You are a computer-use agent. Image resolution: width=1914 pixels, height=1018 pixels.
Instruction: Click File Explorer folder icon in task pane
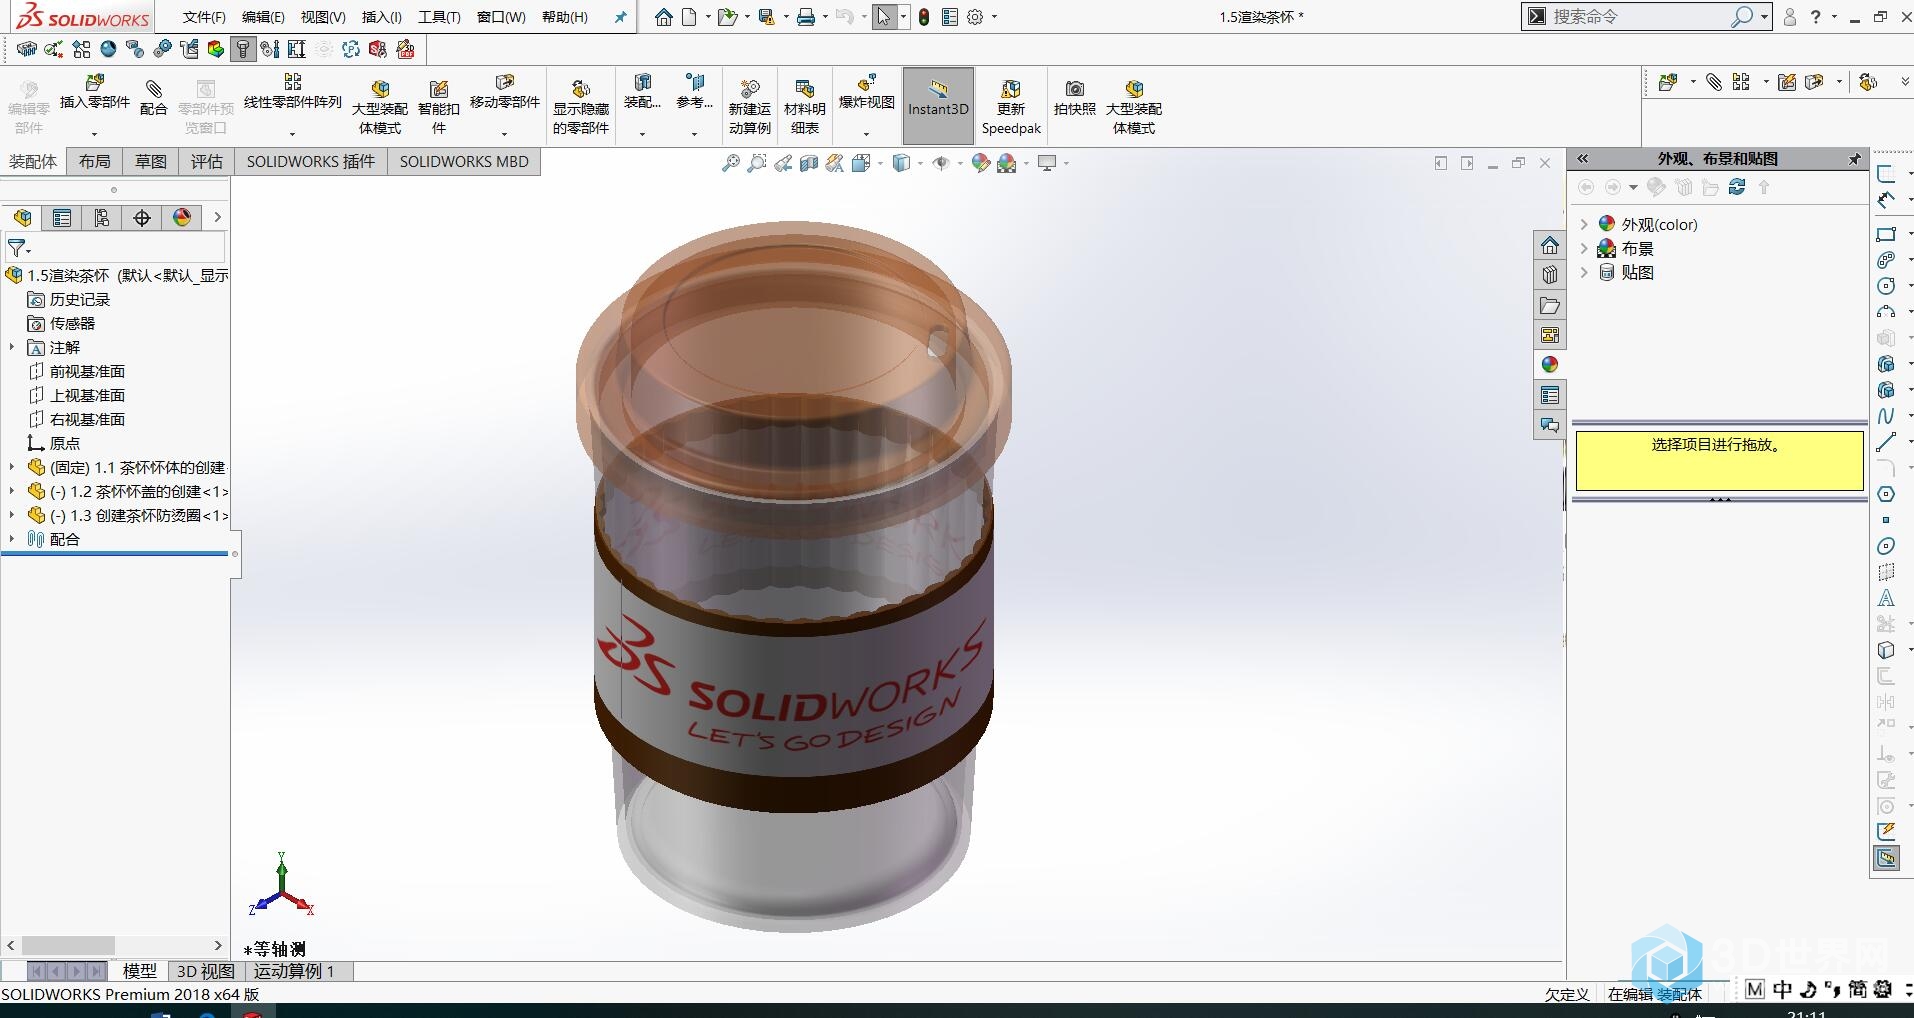(x=1550, y=305)
